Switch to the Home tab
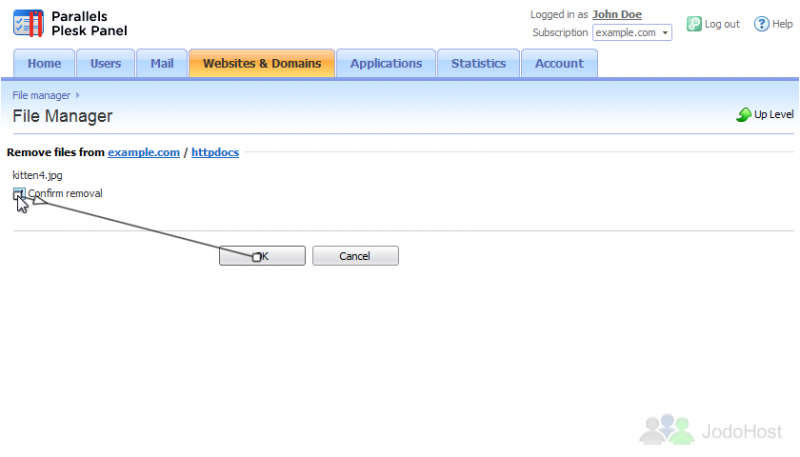This screenshot has width=800, height=457. pos(44,63)
